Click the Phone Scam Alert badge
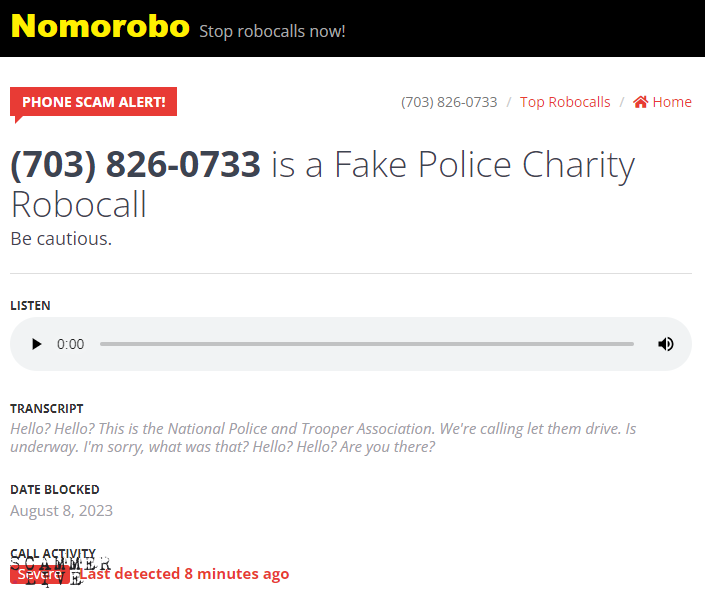Screen dimensions: 705x598 click(94, 102)
